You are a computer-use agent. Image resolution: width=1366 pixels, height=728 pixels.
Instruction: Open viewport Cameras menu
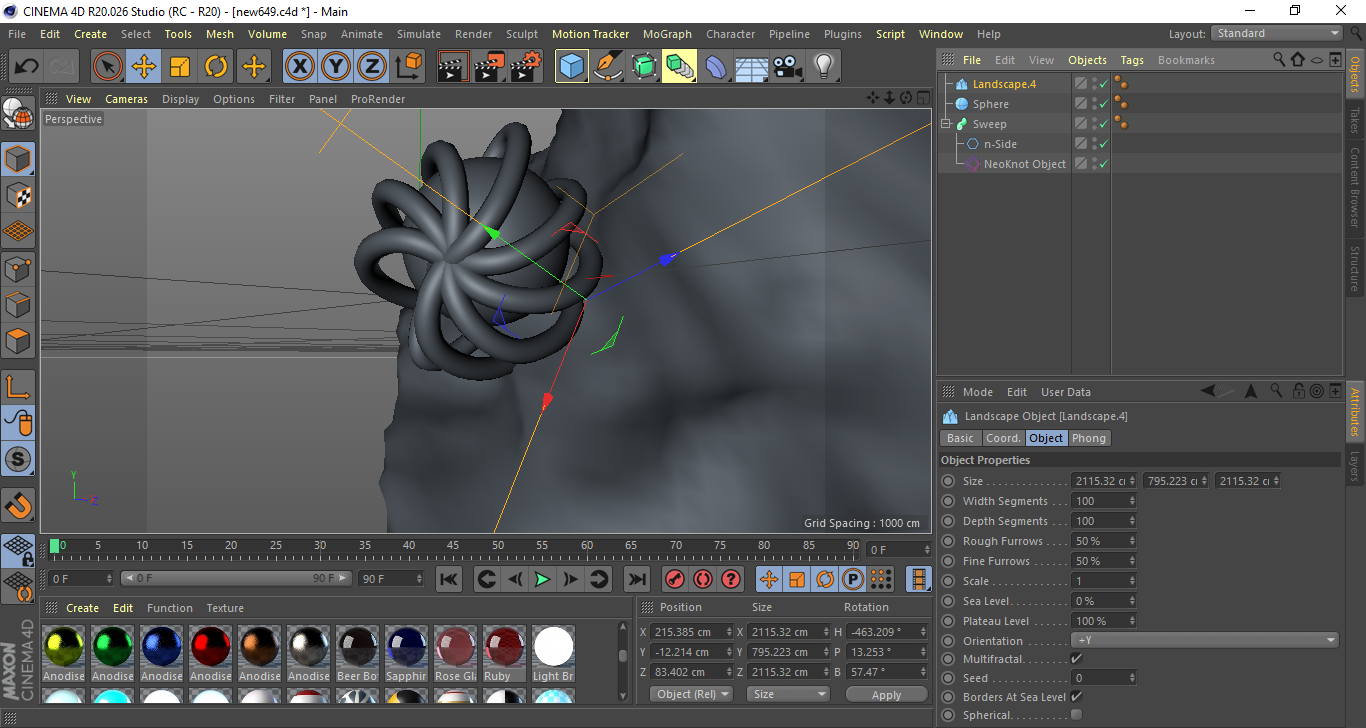[x=126, y=99]
